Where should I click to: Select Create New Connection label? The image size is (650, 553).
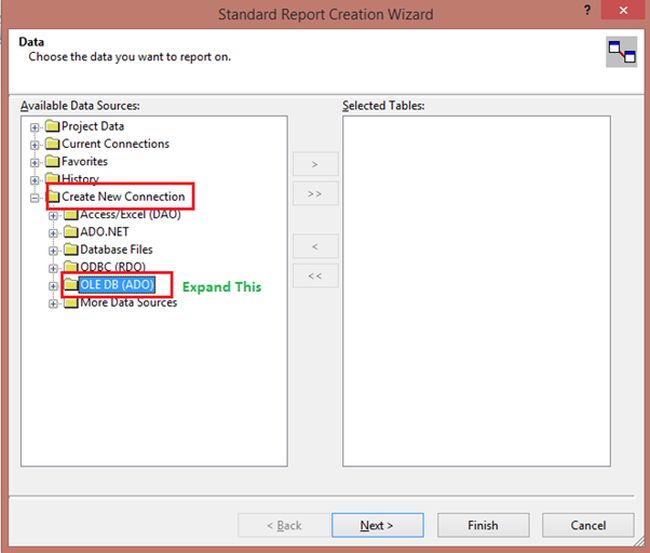click(x=123, y=196)
